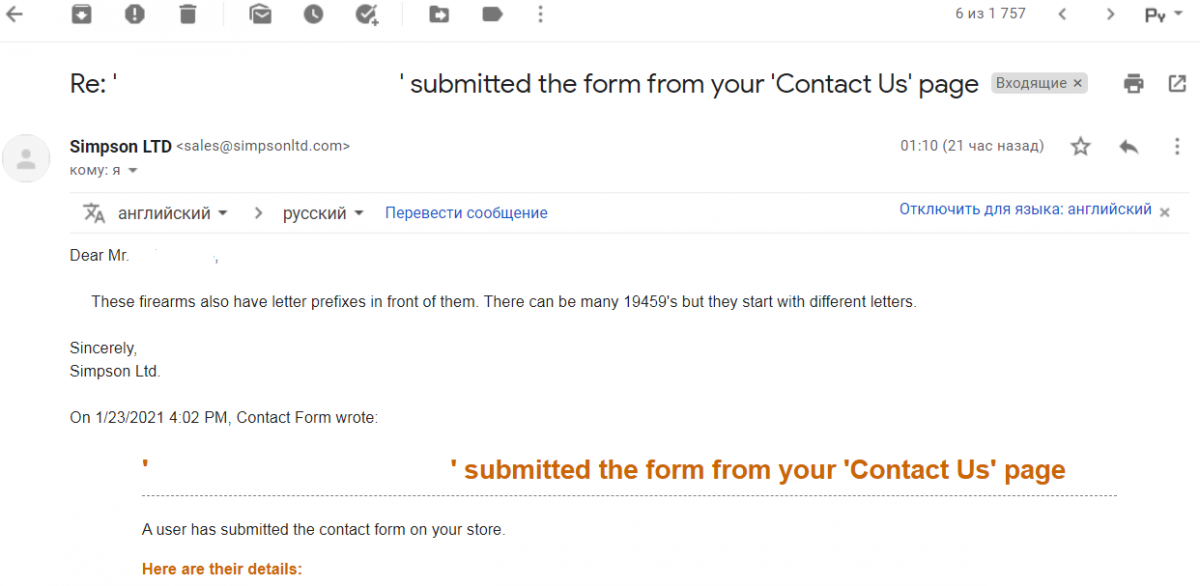This screenshot has height=586, width=1200.
Task: Add the email to tasks
Action: 367,14
